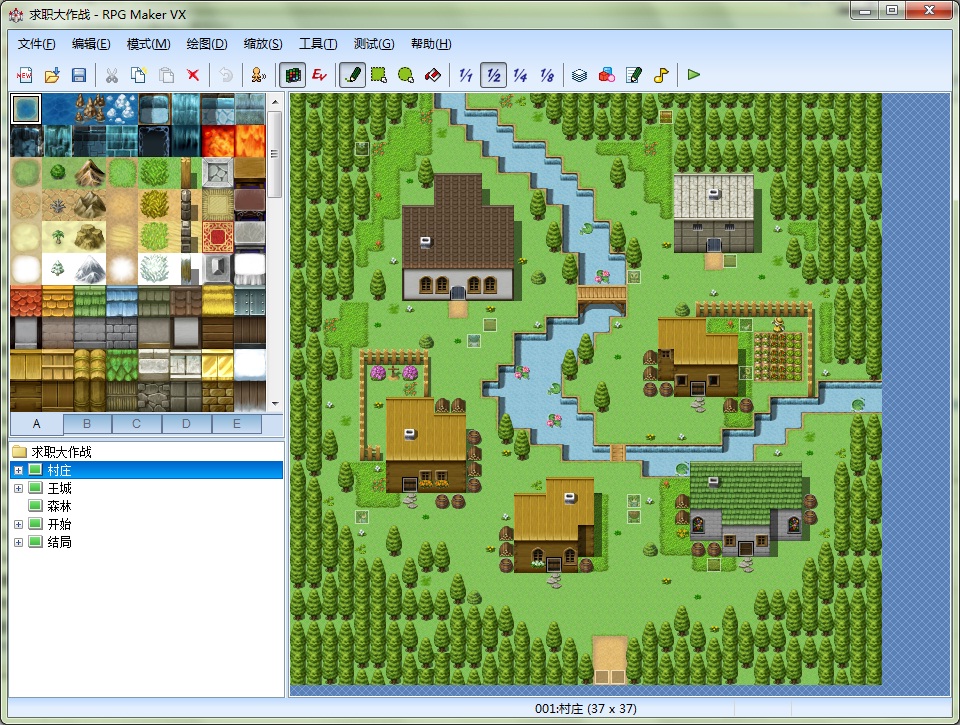Open the 模式(M) menu

click(x=148, y=43)
